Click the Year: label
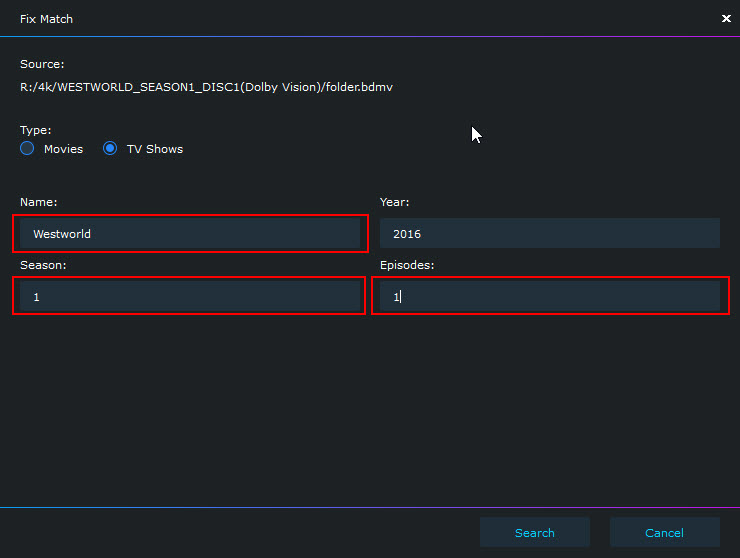740x558 pixels. 394,202
